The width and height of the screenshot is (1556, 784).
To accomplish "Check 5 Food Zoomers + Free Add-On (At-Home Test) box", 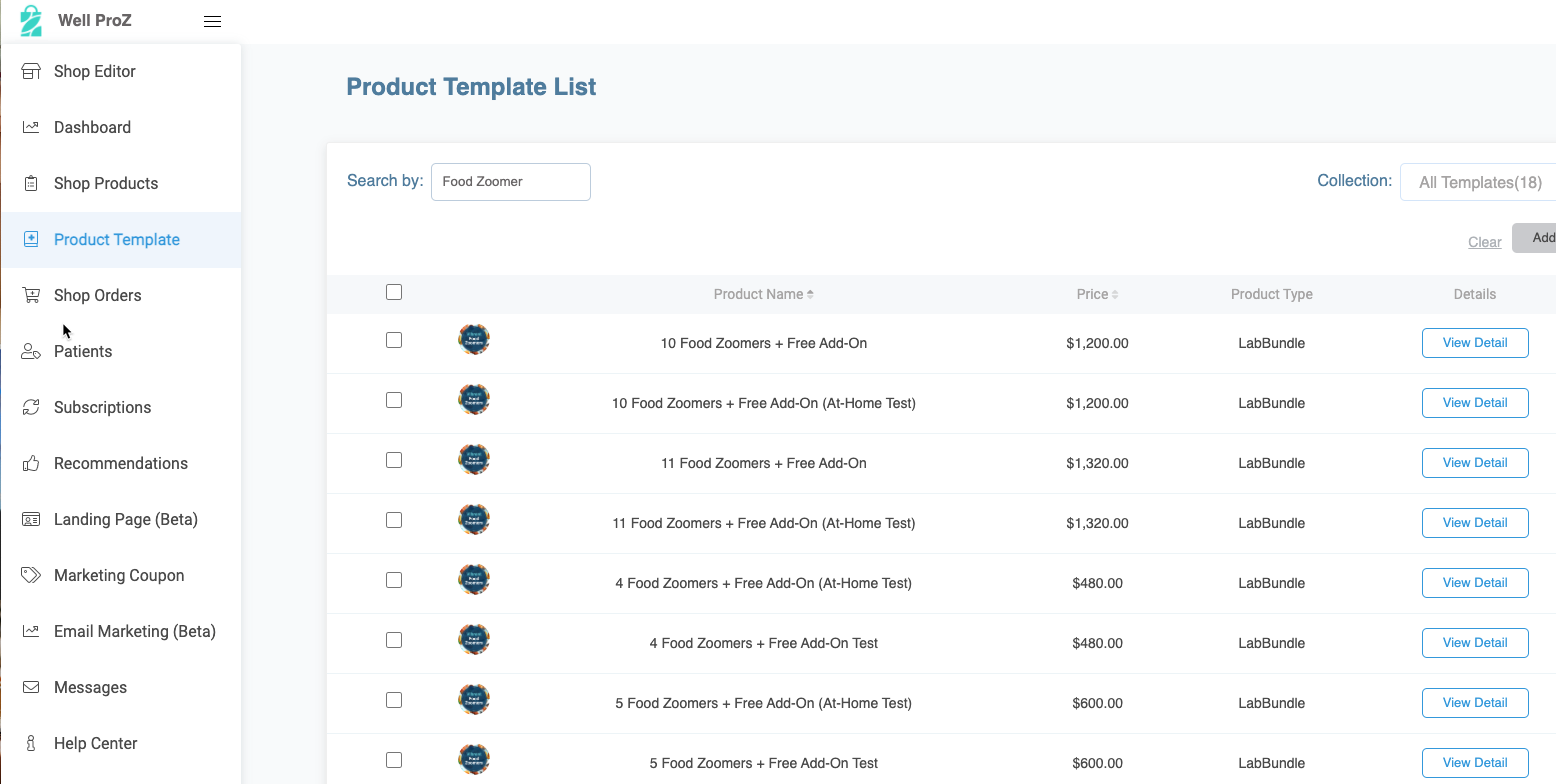I will click(394, 700).
